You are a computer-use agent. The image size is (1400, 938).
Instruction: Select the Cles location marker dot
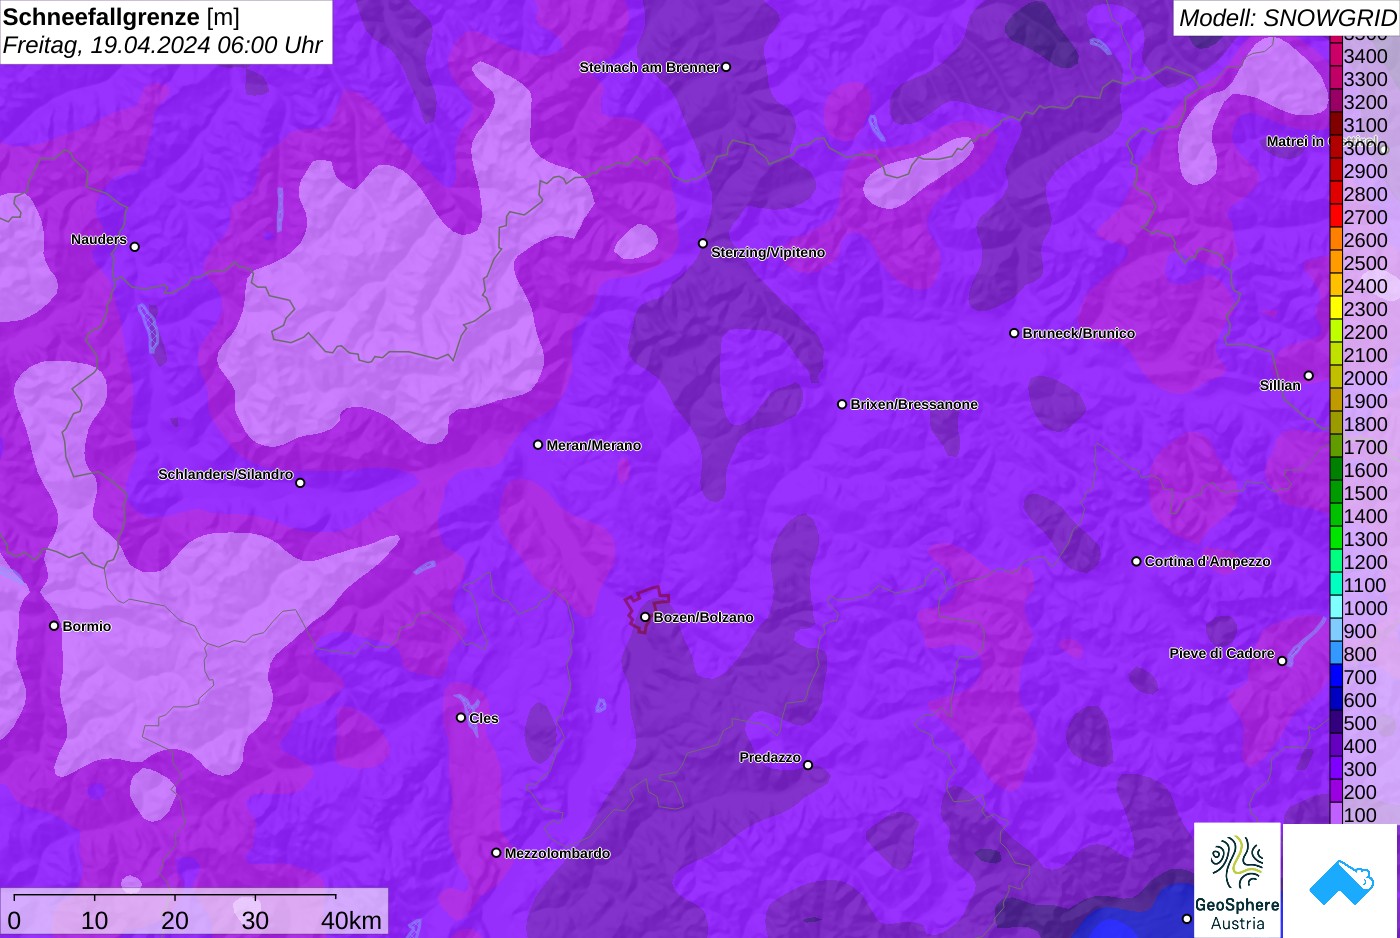pyautogui.click(x=461, y=717)
